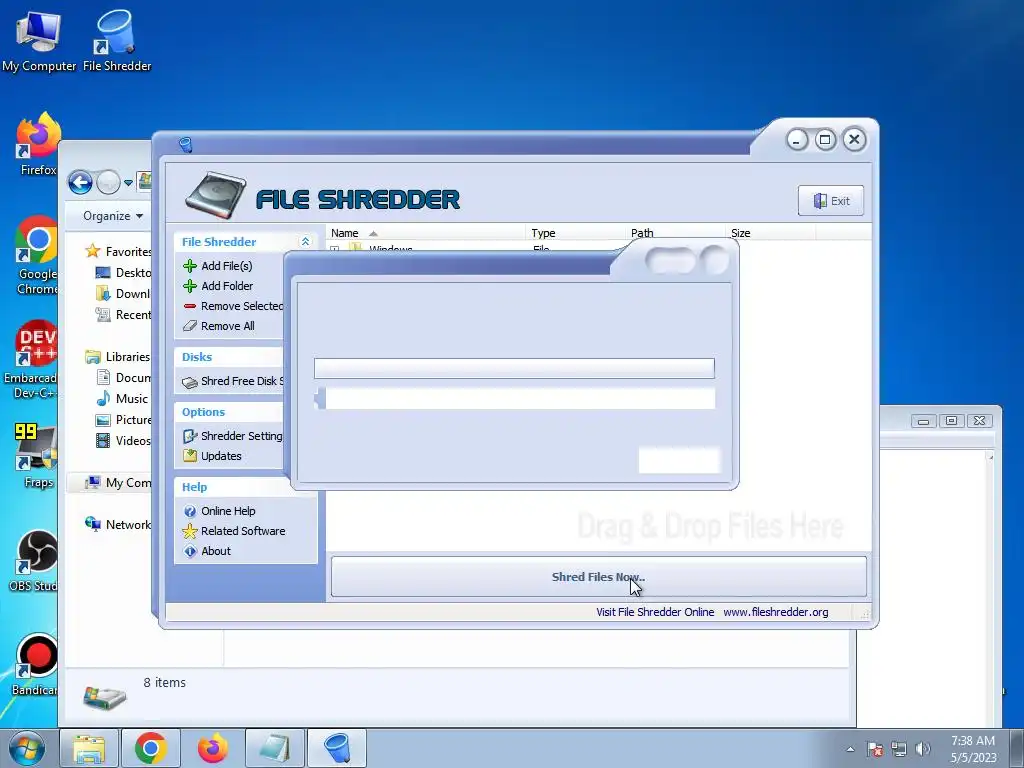Click the File Shredder hard disk logo
Image resolution: width=1024 pixels, height=768 pixels.
pyautogui.click(x=216, y=195)
